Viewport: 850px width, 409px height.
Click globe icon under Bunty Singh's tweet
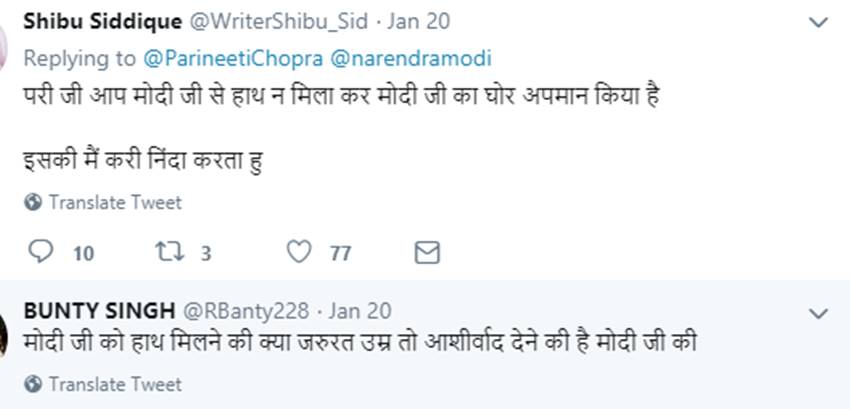33,384
